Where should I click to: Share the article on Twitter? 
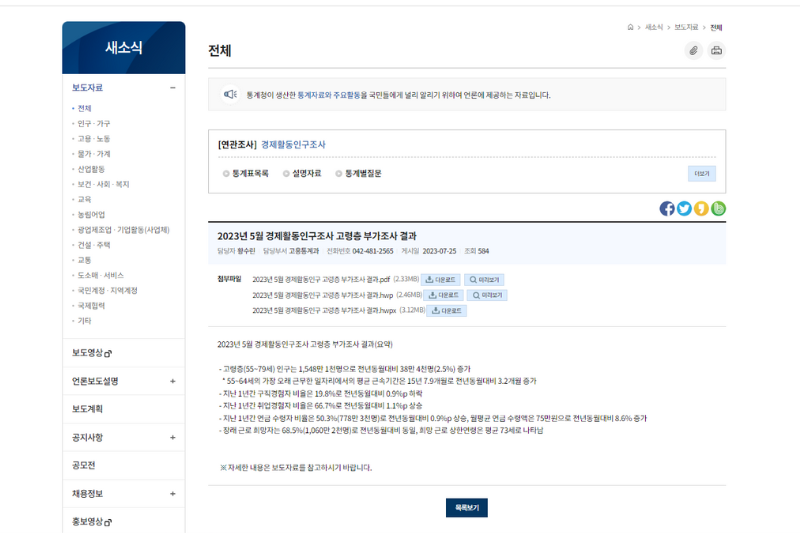(x=684, y=208)
